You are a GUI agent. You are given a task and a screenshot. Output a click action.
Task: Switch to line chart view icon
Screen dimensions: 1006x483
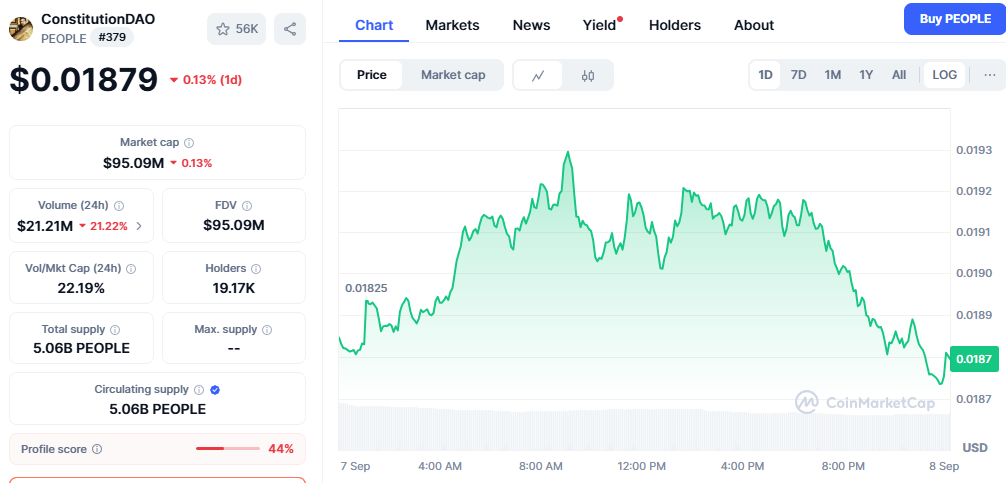538,75
